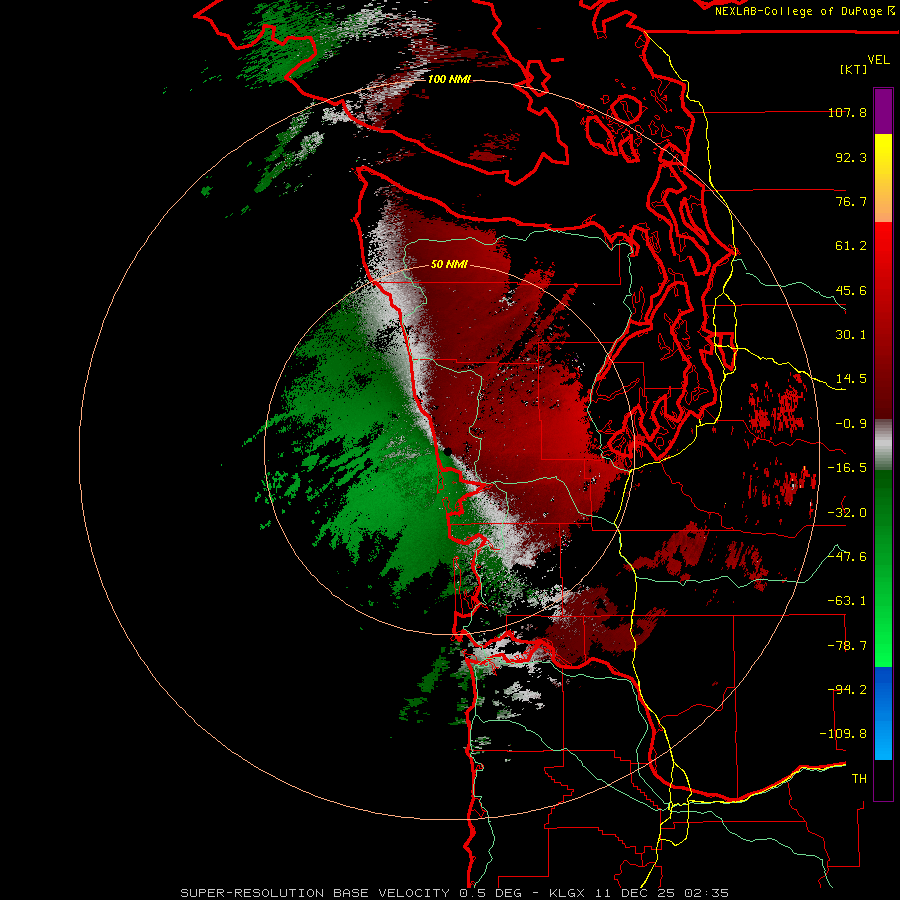This screenshot has height=900, width=900.
Task: Click the 30.1 velocity scale value
Action: coord(851,335)
